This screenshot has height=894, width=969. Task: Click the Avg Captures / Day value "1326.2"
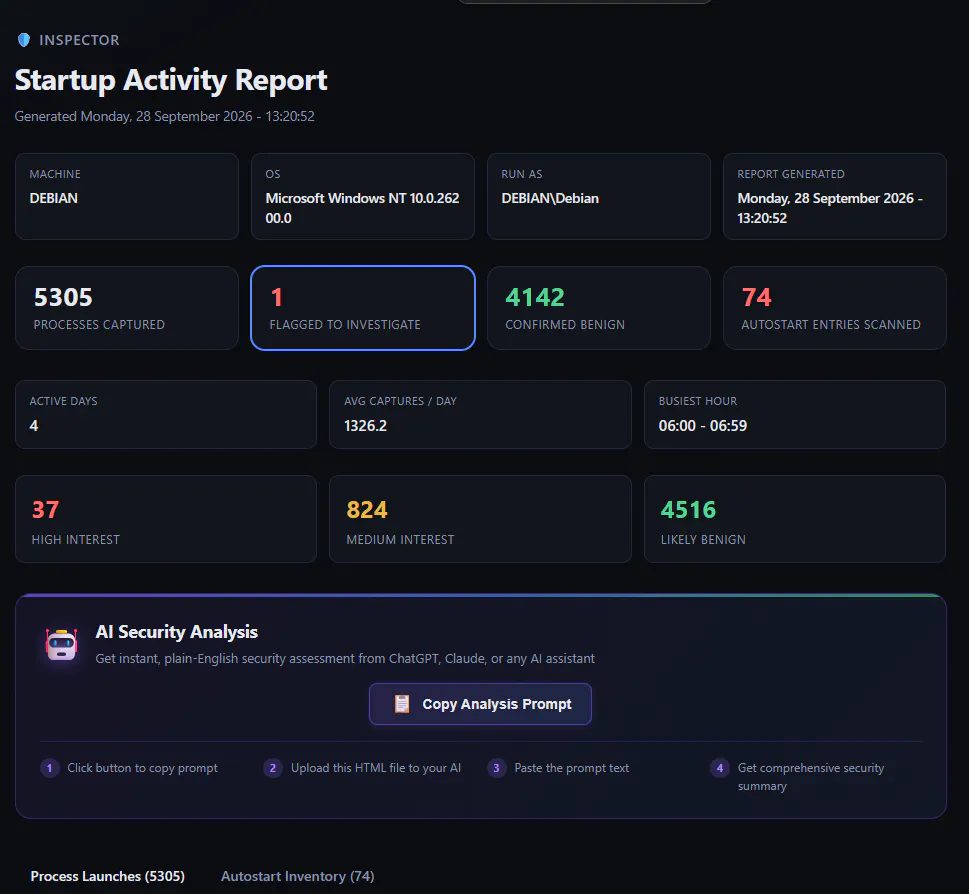click(365, 426)
